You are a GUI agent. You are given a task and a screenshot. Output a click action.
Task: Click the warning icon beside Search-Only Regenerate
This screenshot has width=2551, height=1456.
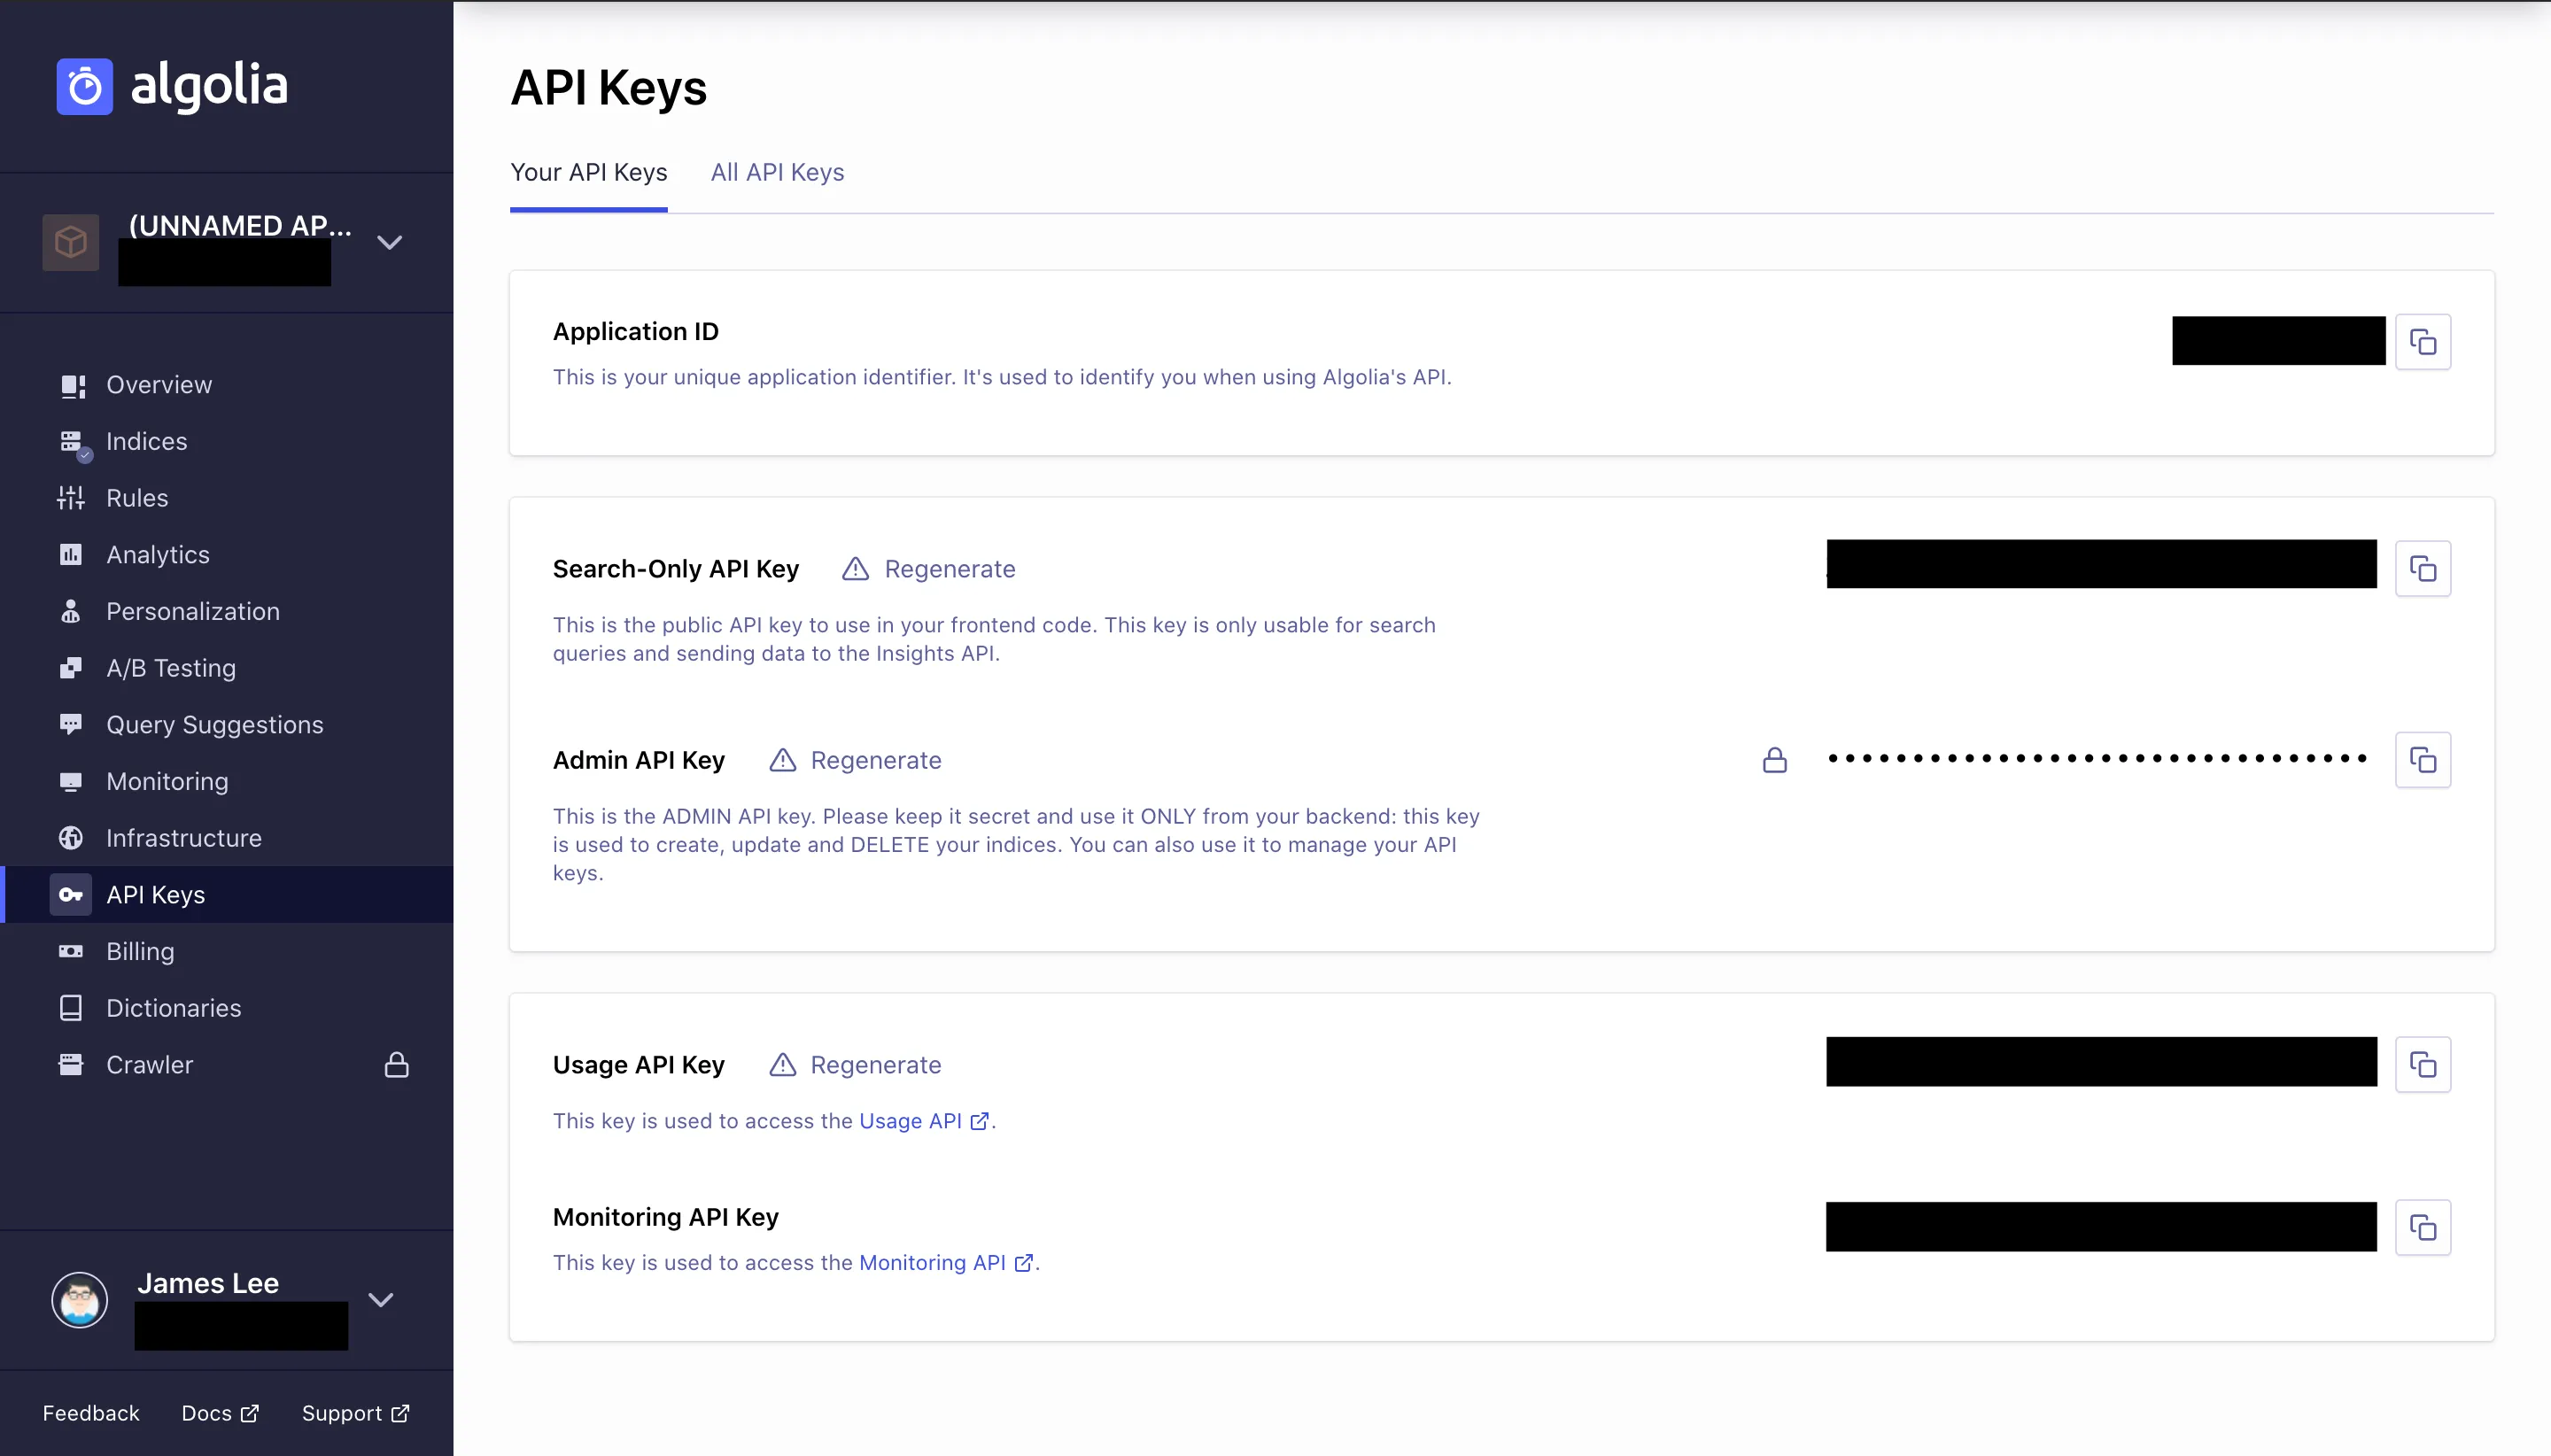click(x=855, y=569)
